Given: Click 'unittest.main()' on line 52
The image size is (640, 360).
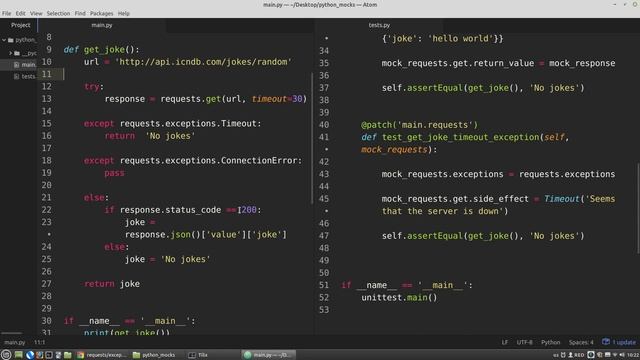Looking at the screenshot, I should tap(399, 298).
